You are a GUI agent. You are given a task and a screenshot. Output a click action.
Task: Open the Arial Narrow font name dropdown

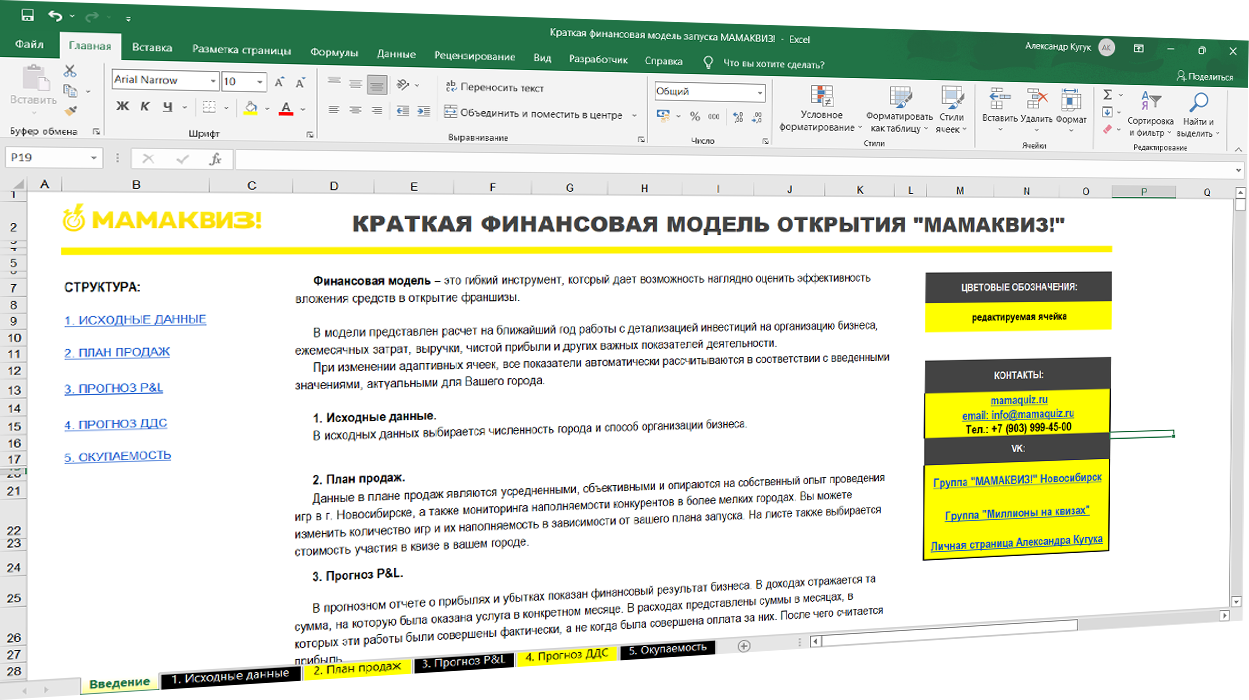[x=212, y=81]
